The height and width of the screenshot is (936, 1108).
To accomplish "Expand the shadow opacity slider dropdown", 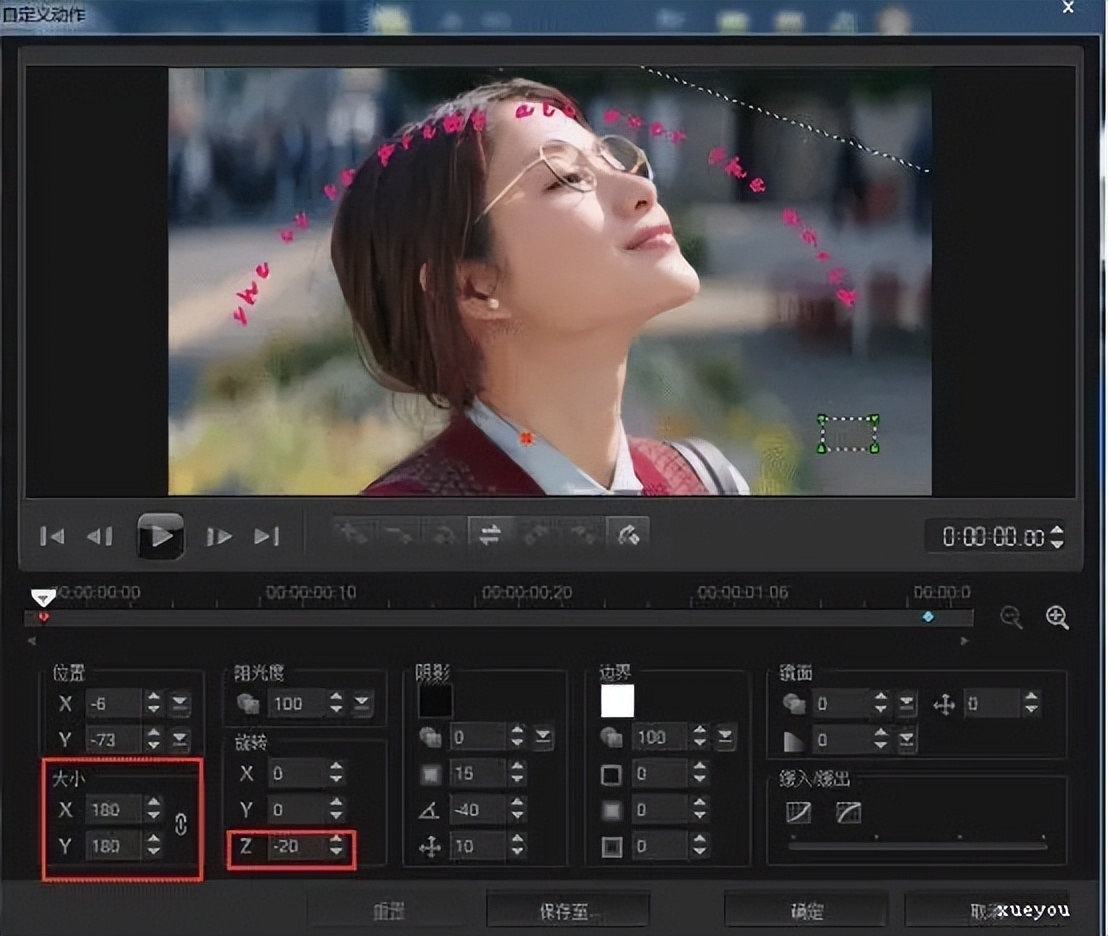I will click(543, 738).
